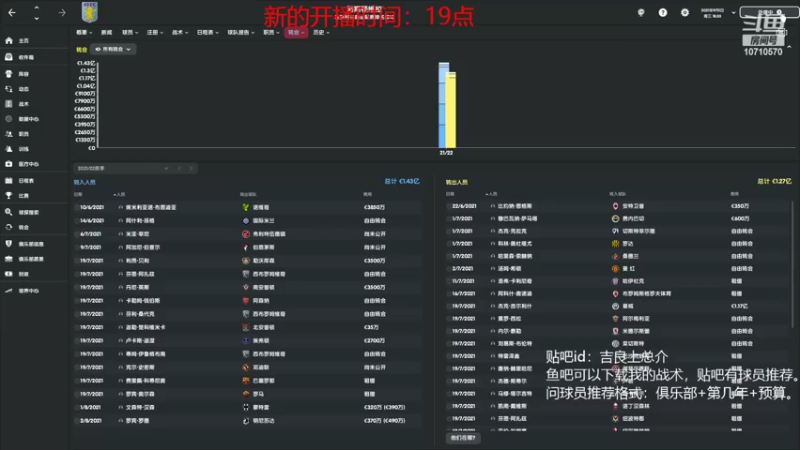Click the 国际米兰 club badge

(x=246, y=220)
